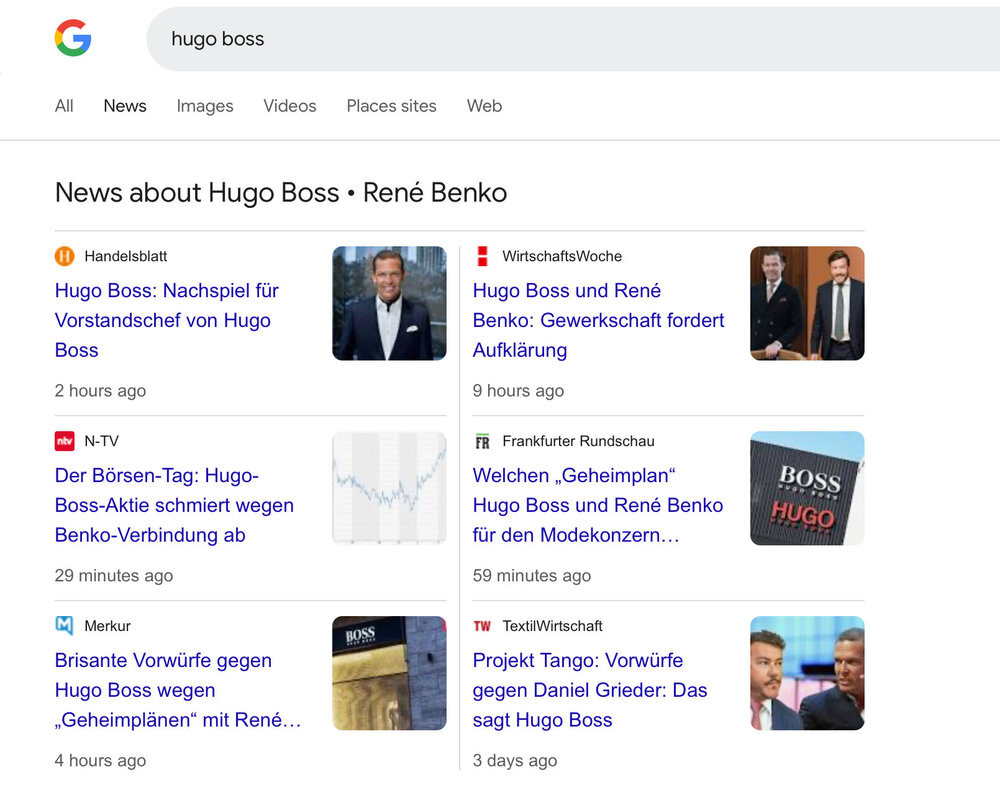Click the Handelsblatt source icon
The height and width of the screenshot is (788, 1000).
point(65,256)
